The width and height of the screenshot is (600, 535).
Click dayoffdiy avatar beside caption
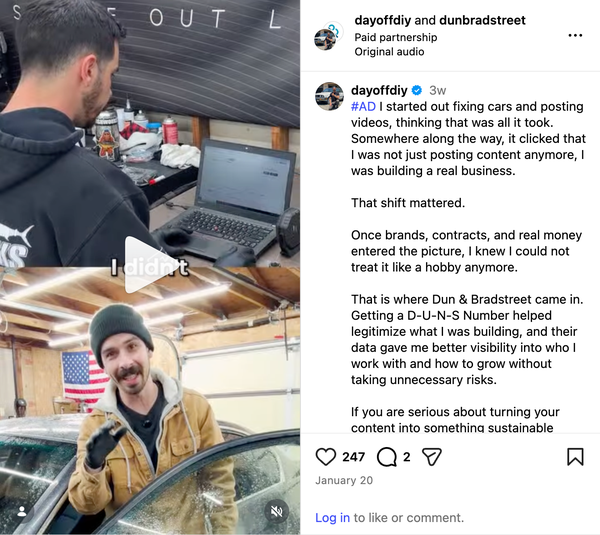329,96
